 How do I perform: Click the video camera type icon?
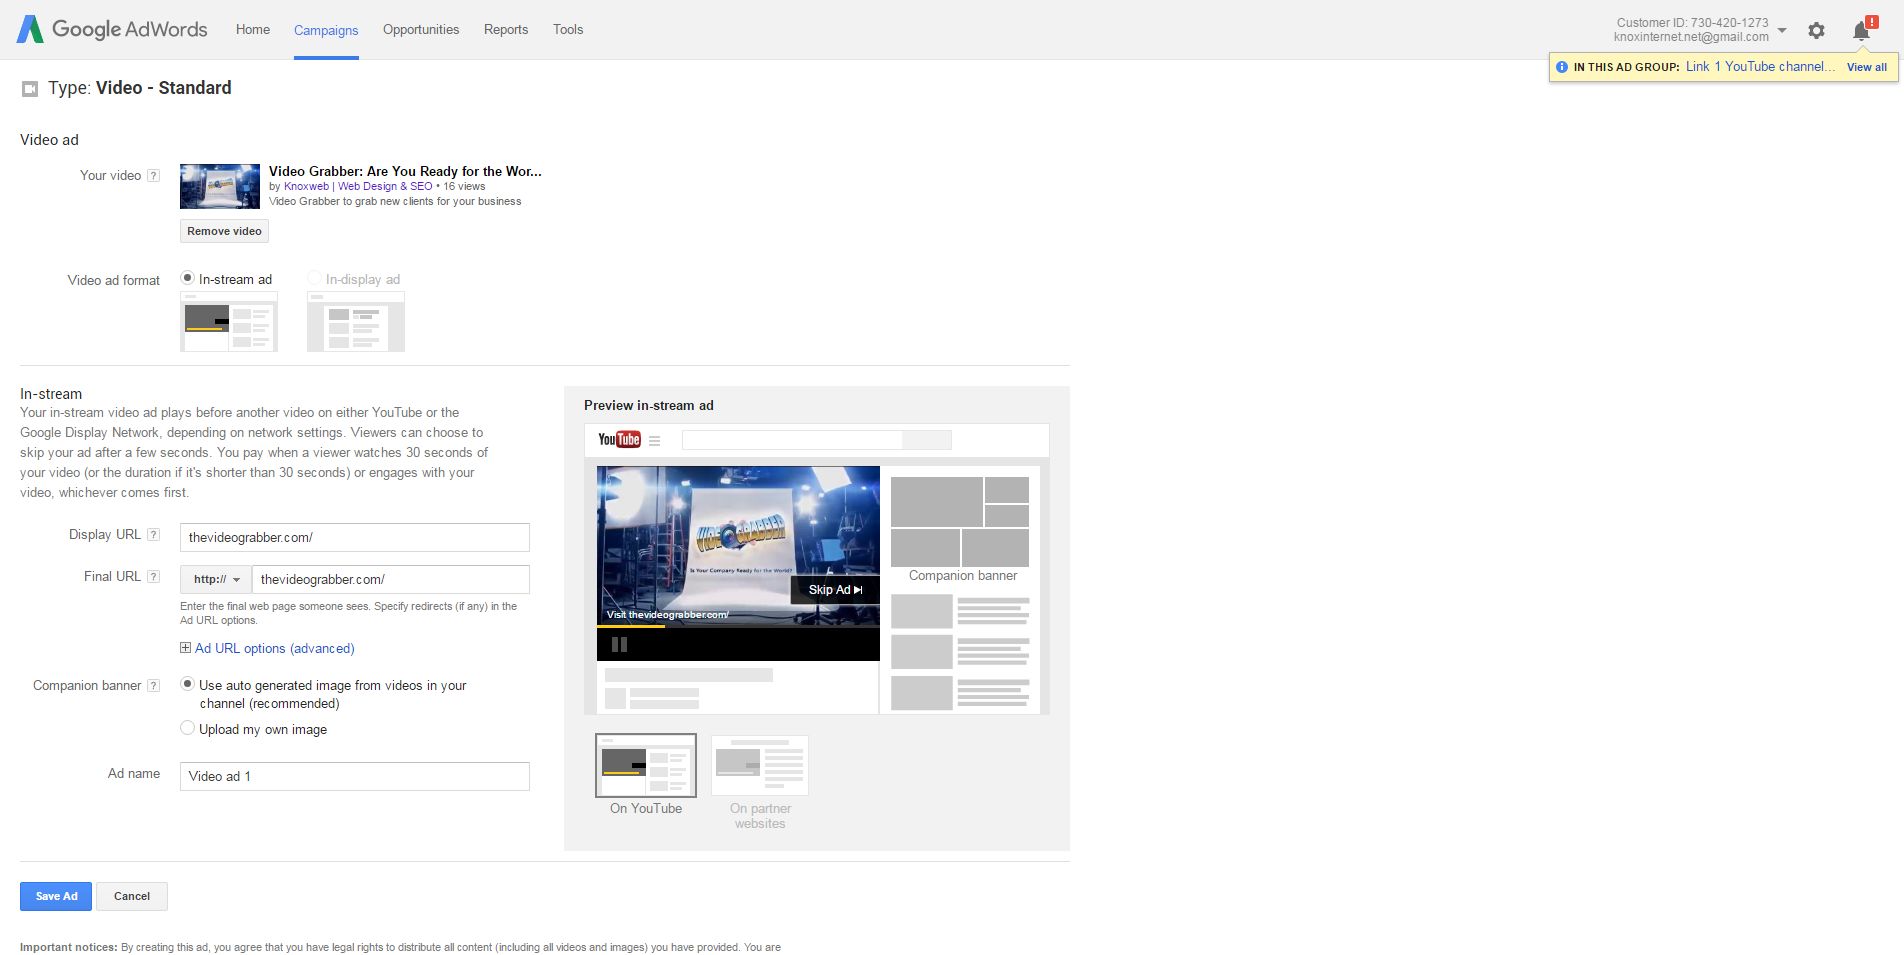(30, 89)
